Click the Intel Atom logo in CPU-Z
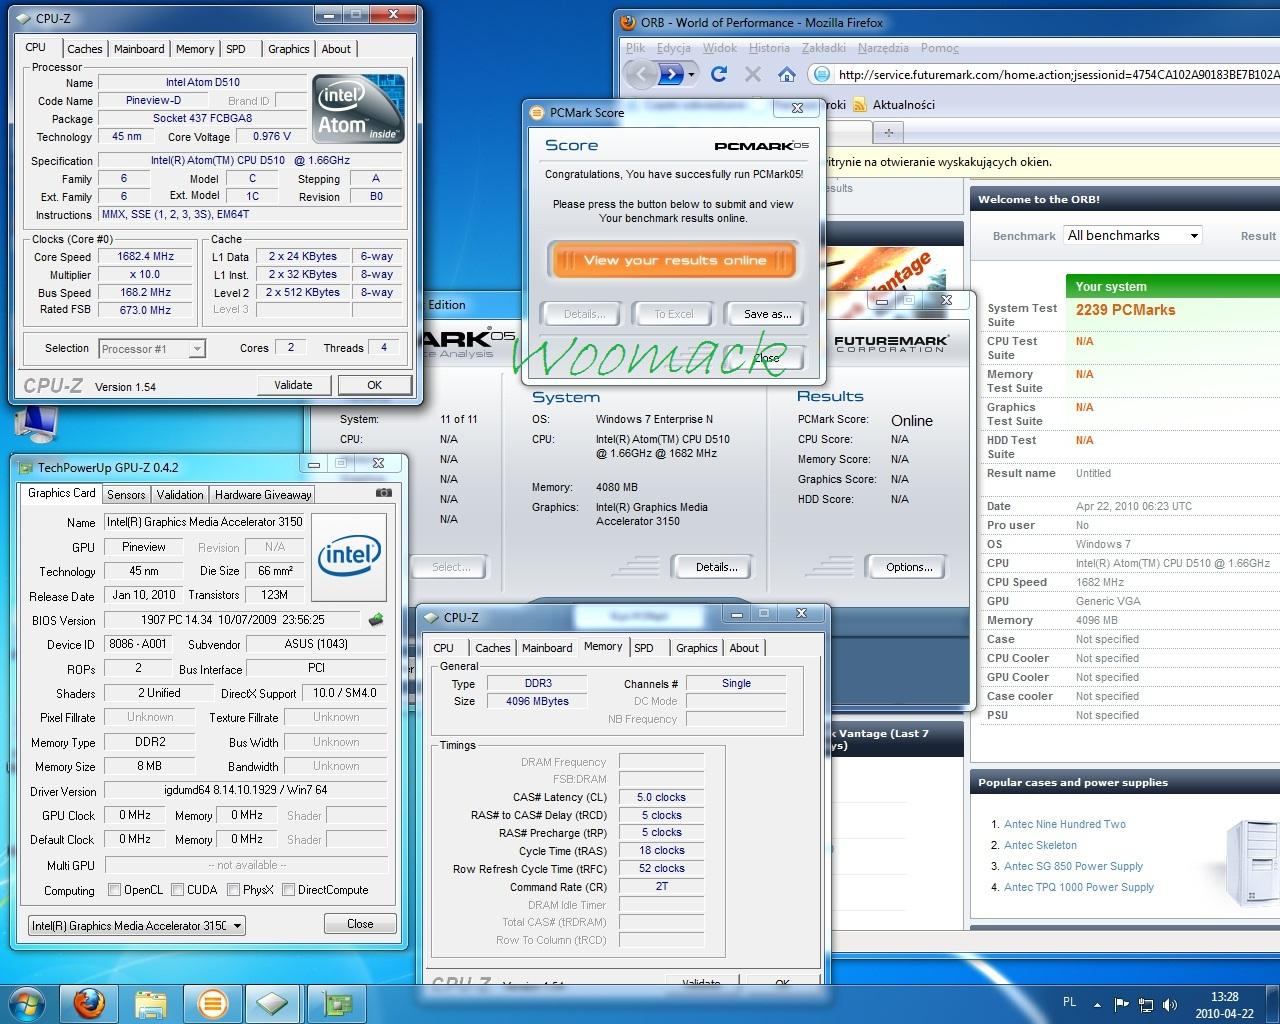This screenshot has height=1024, width=1280. point(358,110)
